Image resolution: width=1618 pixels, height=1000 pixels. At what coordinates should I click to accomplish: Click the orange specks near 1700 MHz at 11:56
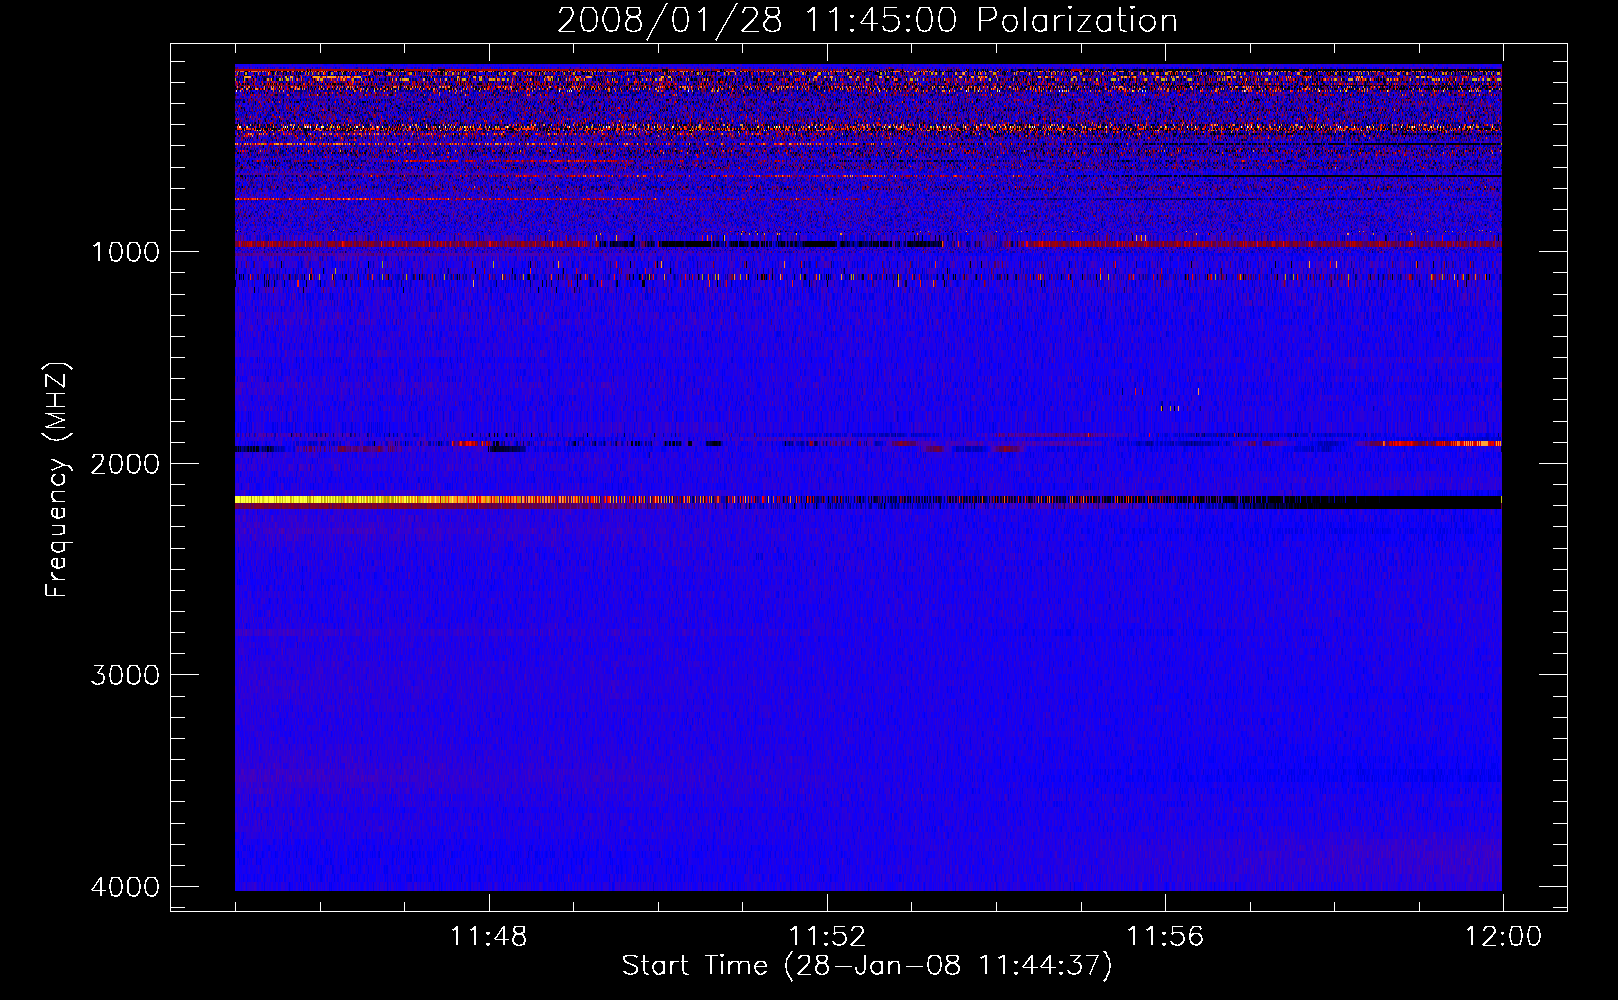(x=1170, y=407)
